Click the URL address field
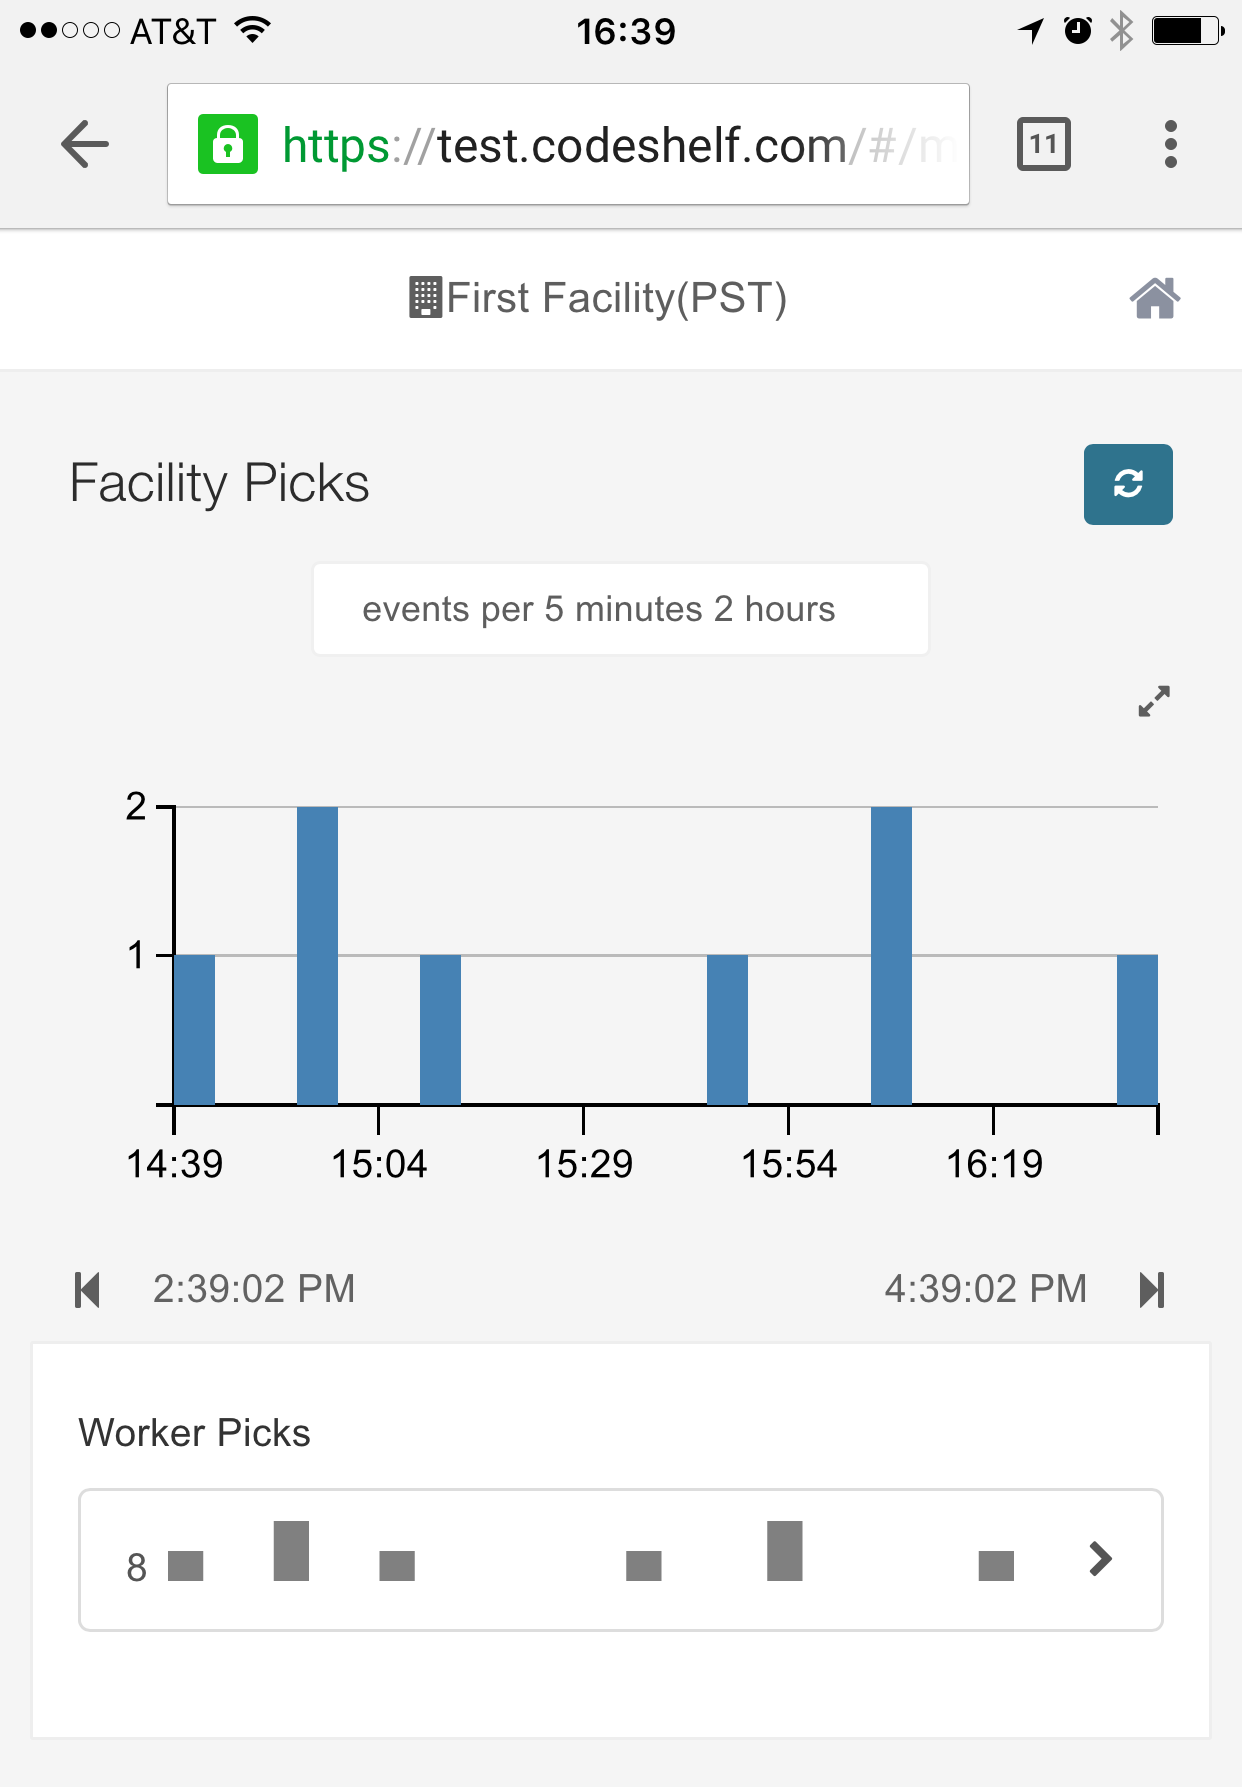Viewport: 1242px width, 1787px height. (x=600, y=144)
